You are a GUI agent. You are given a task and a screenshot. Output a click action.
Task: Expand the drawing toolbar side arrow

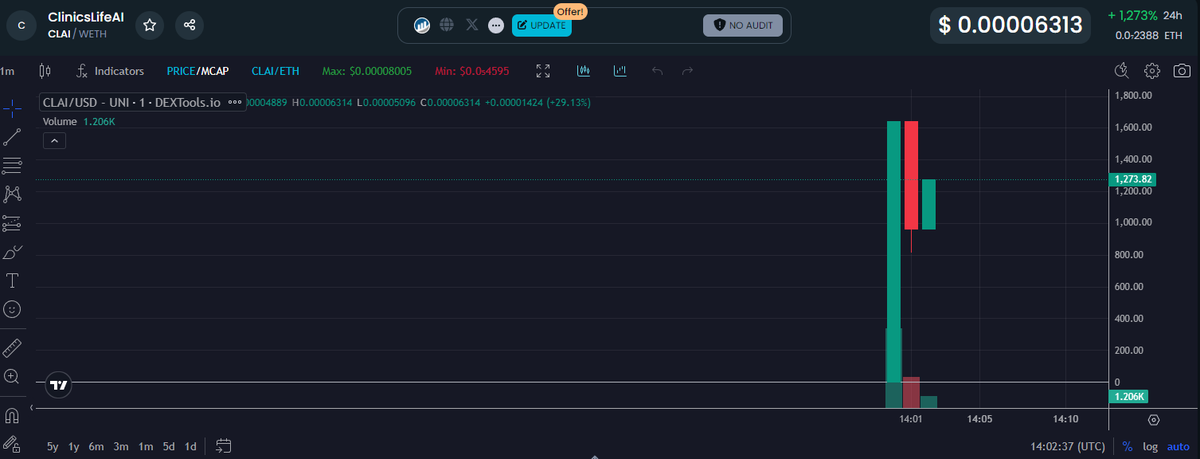[31, 408]
